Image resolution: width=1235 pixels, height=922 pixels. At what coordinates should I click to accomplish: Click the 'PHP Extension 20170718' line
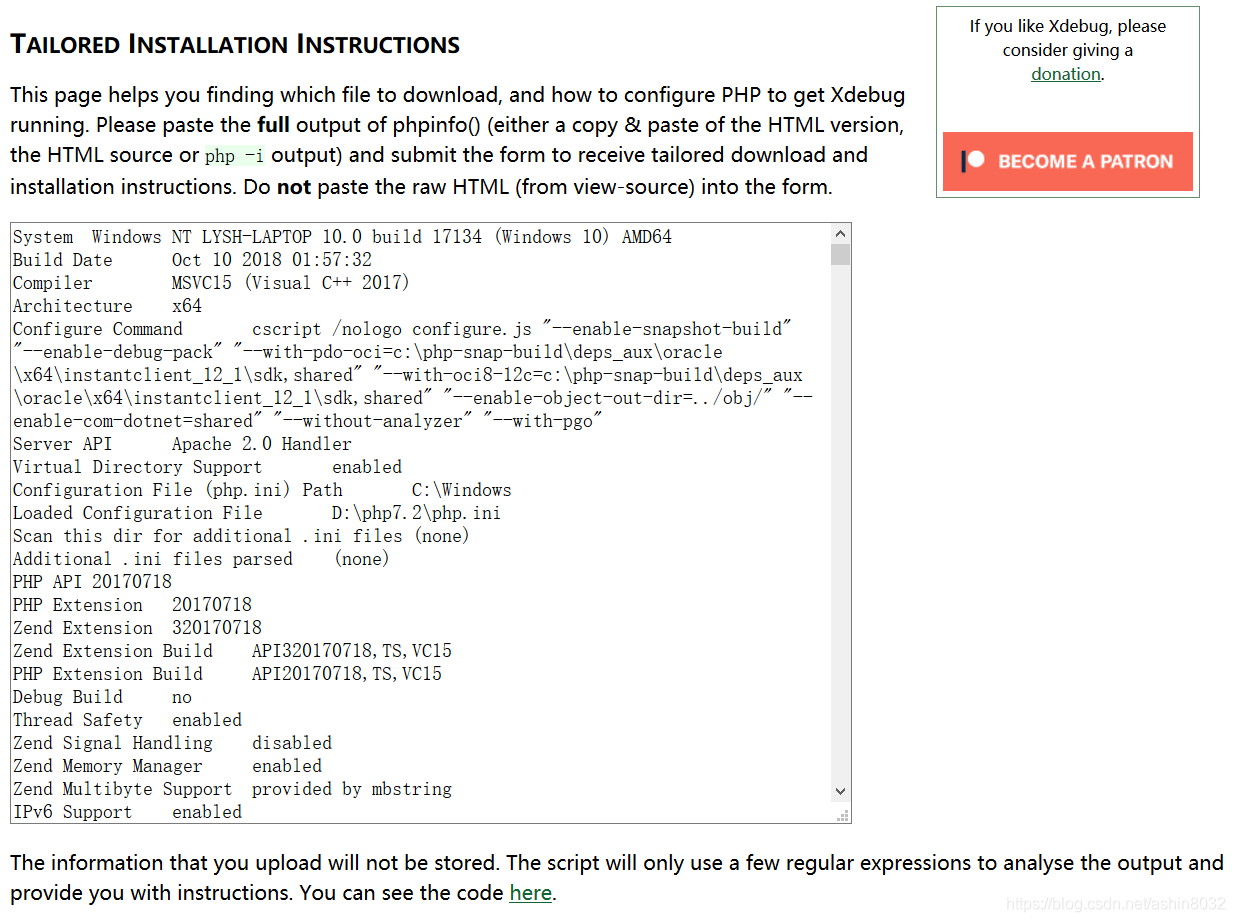pyautogui.click(x=132, y=605)
